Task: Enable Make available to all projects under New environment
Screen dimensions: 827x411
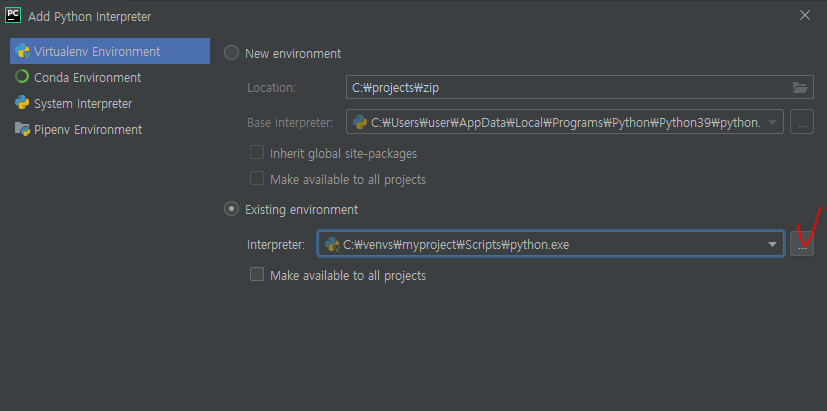Action: click(257, 179)
